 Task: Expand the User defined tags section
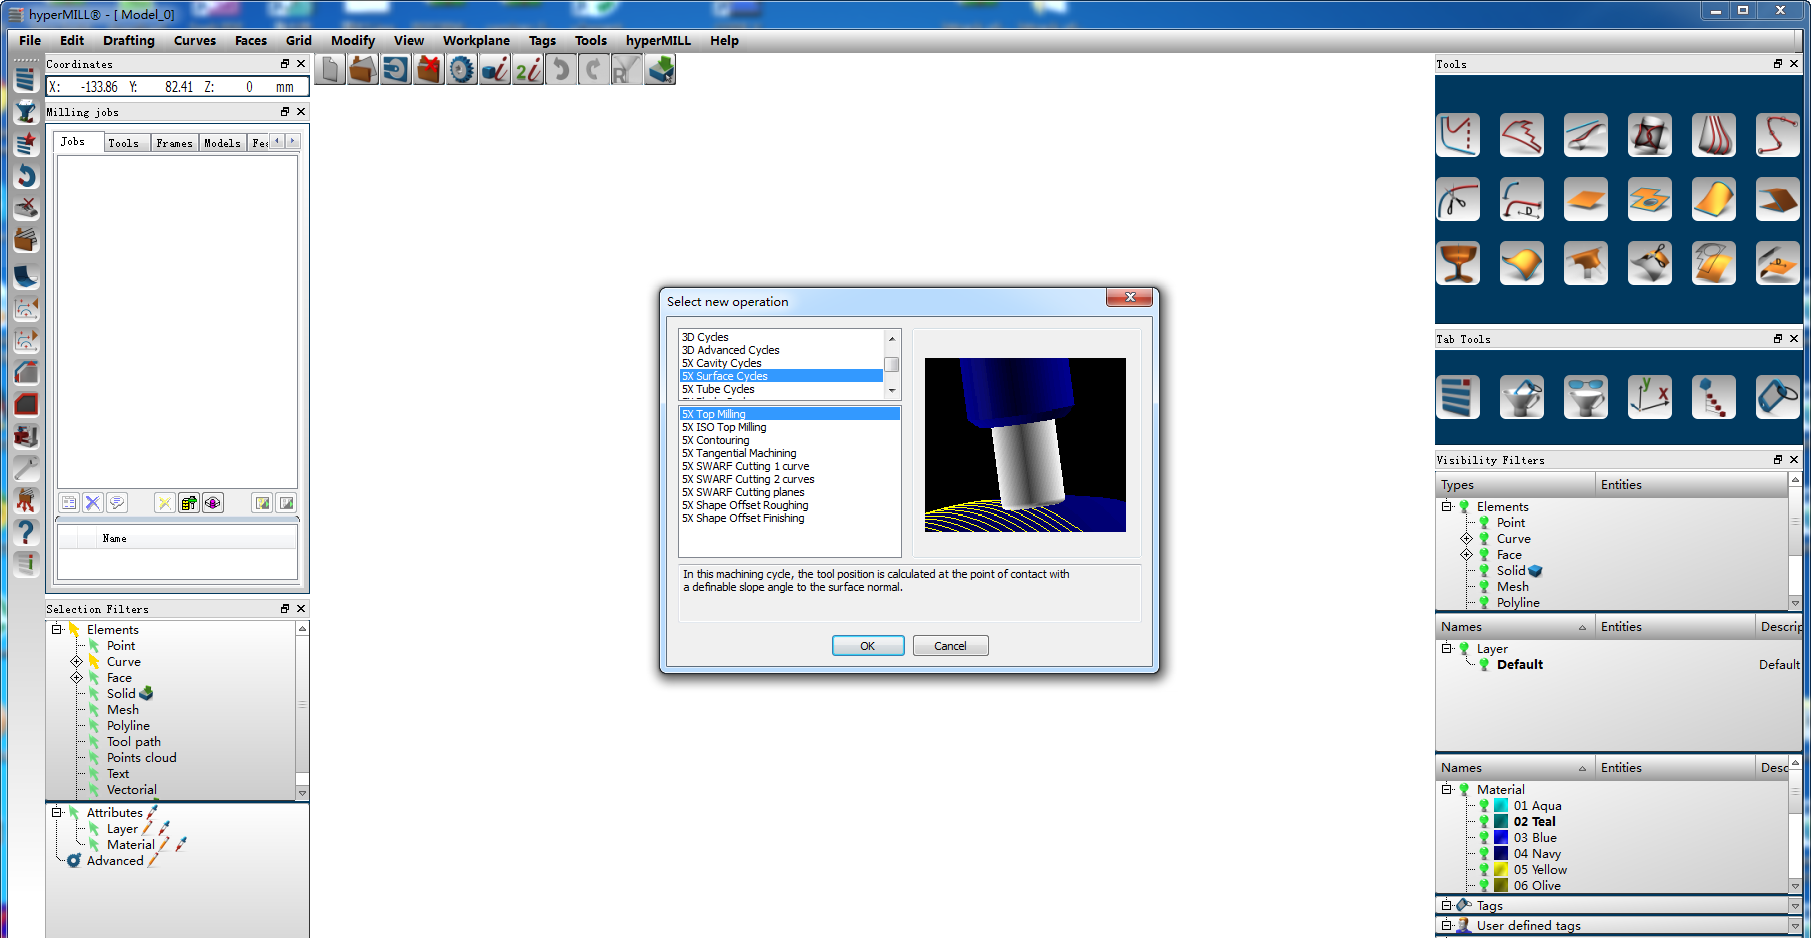tap(1446, 925)
